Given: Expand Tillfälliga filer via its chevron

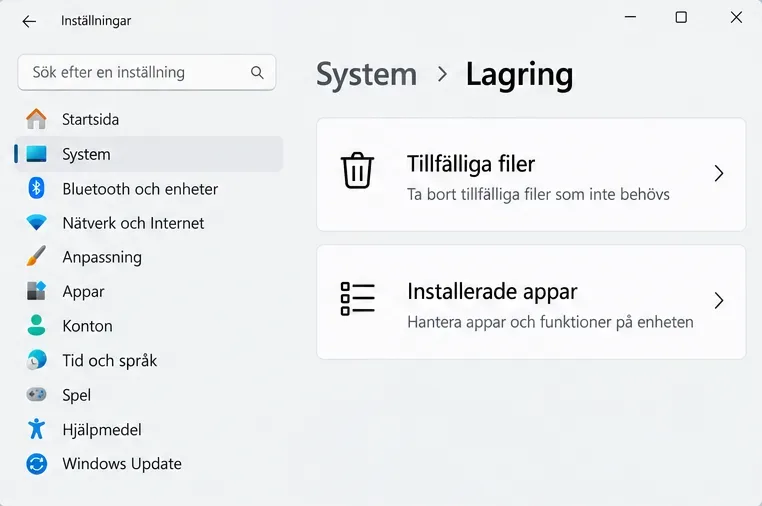Looking at the screenshot, I should [x=719, y=174].
